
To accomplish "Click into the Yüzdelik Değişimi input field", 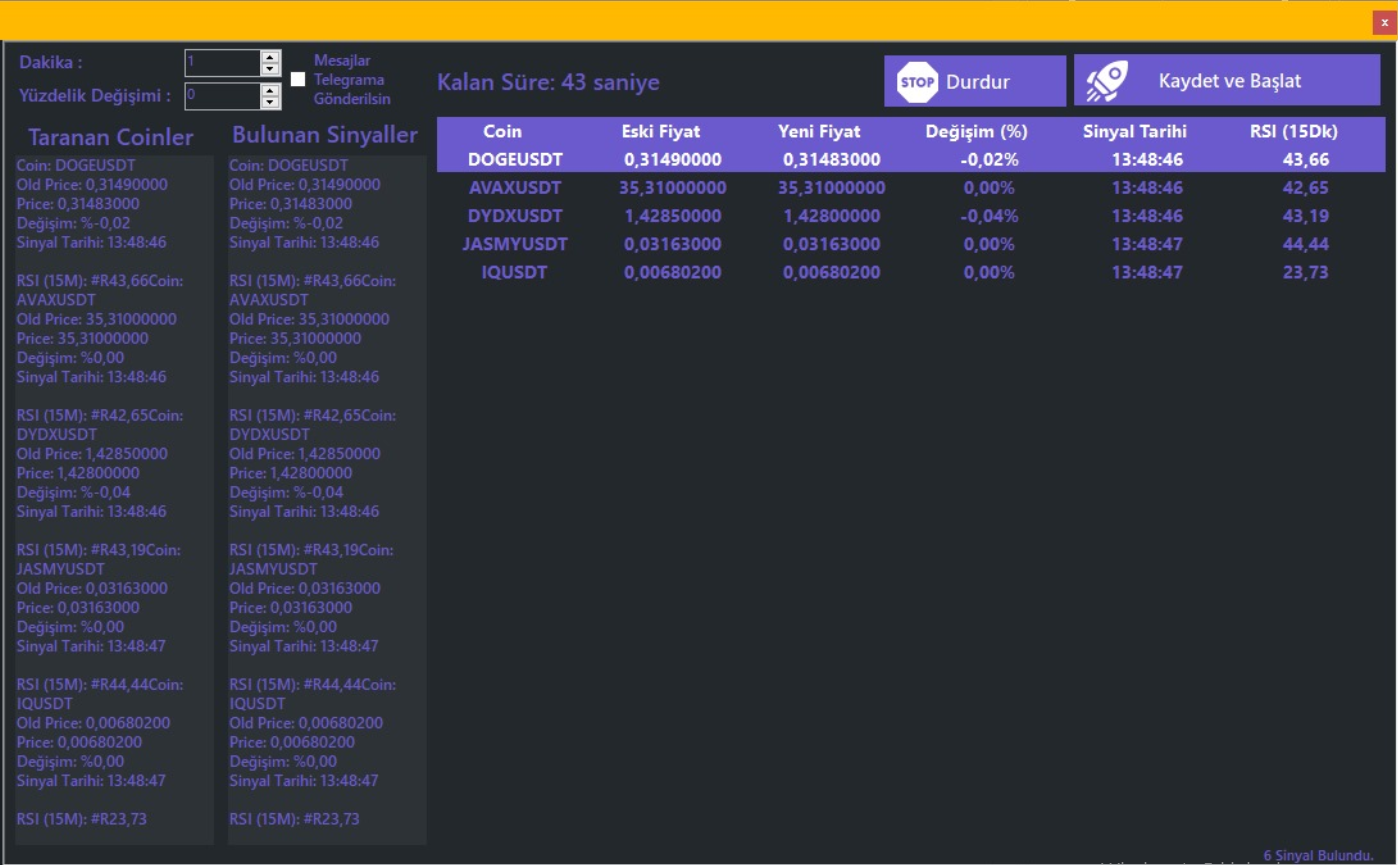I will coord(222,96).
